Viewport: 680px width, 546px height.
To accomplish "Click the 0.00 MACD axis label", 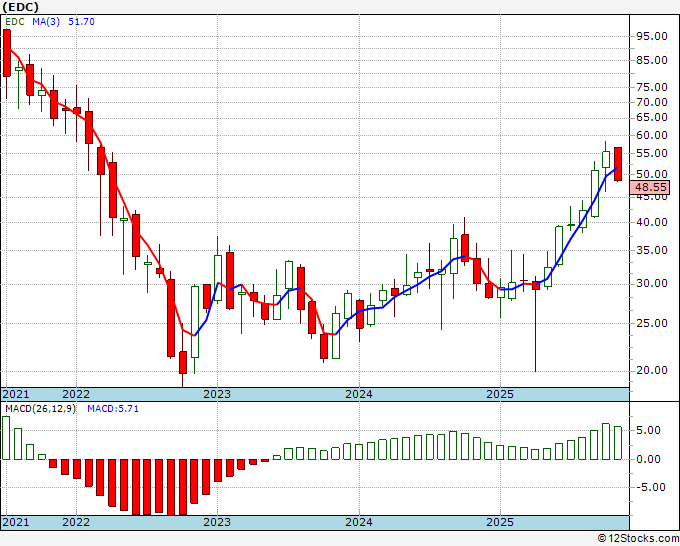I will (x=648, y=459).
